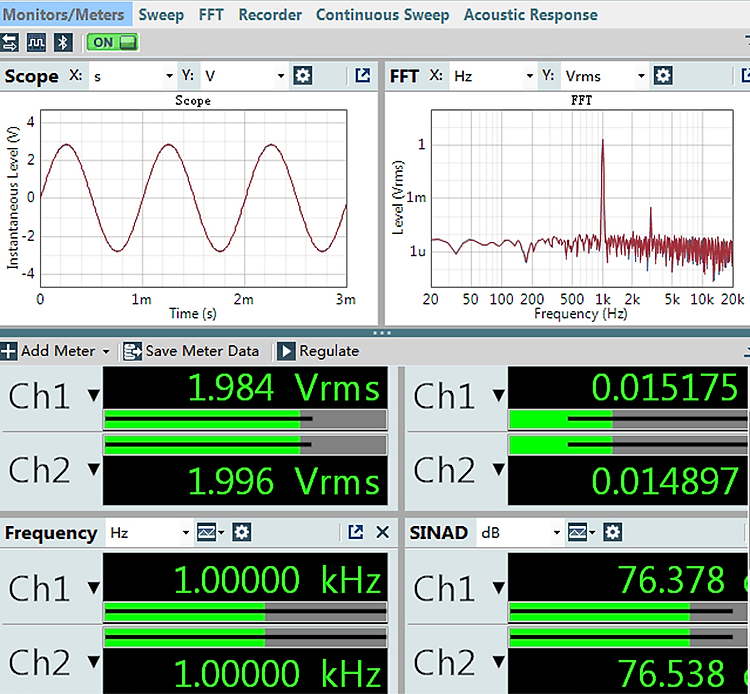Image resolution: width=750 pixels, height=694 pixels.
Task: Open SINAD meter settings gear
Action: [x=613, y=532]
